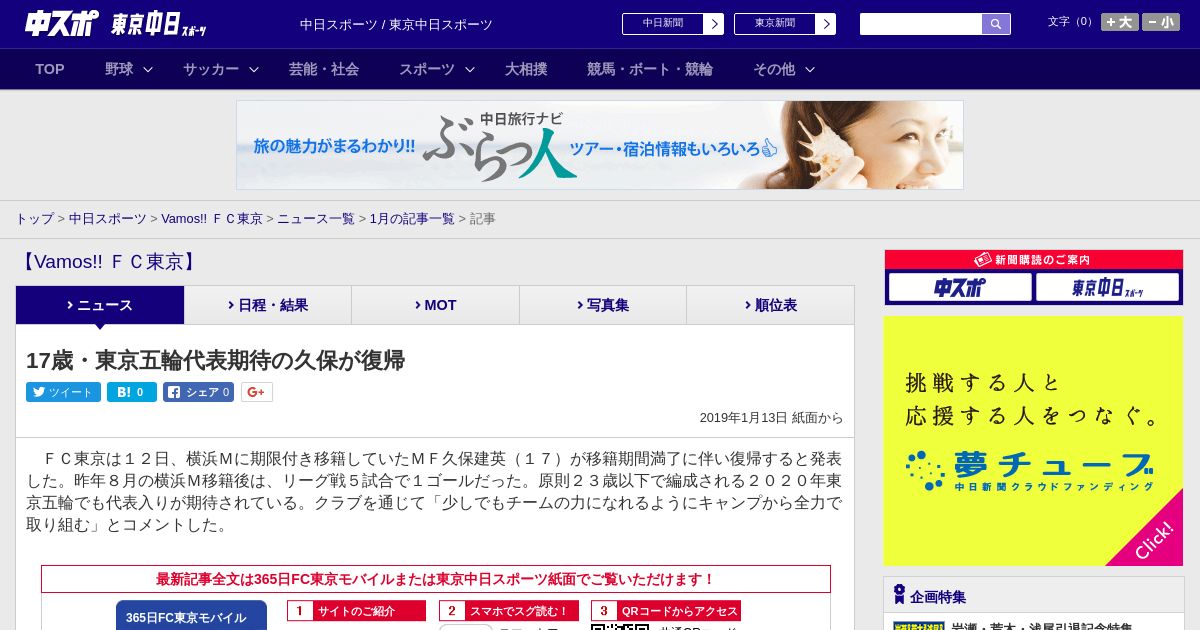Expand the サッカー dropdown chevron
1200x630 pixels.
pos(254,69)
